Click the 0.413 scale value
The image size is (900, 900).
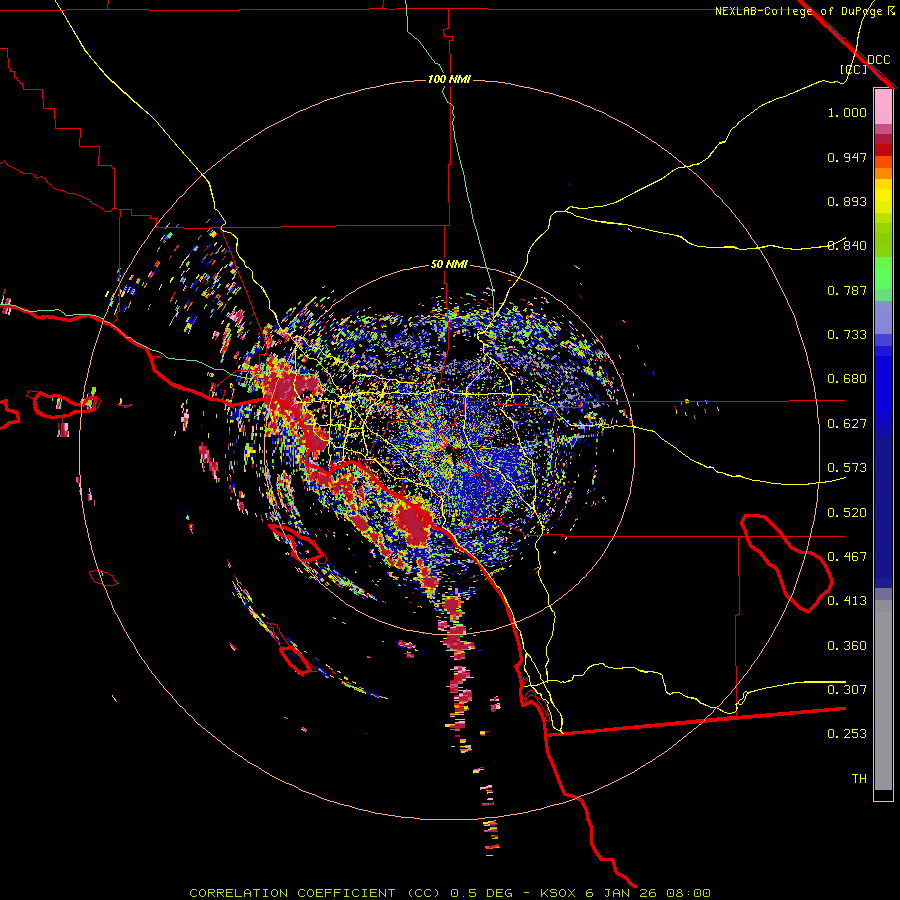pos(847,601)
